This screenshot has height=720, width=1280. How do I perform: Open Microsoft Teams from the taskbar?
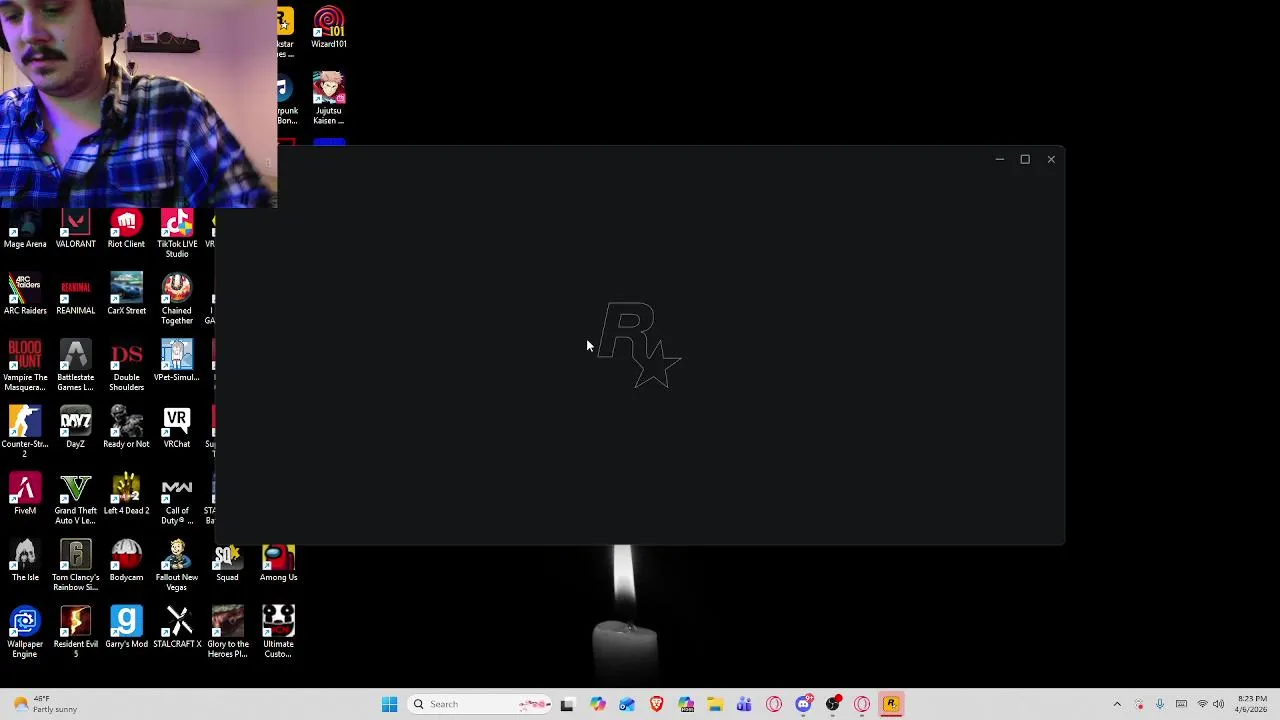click(744, 704)
